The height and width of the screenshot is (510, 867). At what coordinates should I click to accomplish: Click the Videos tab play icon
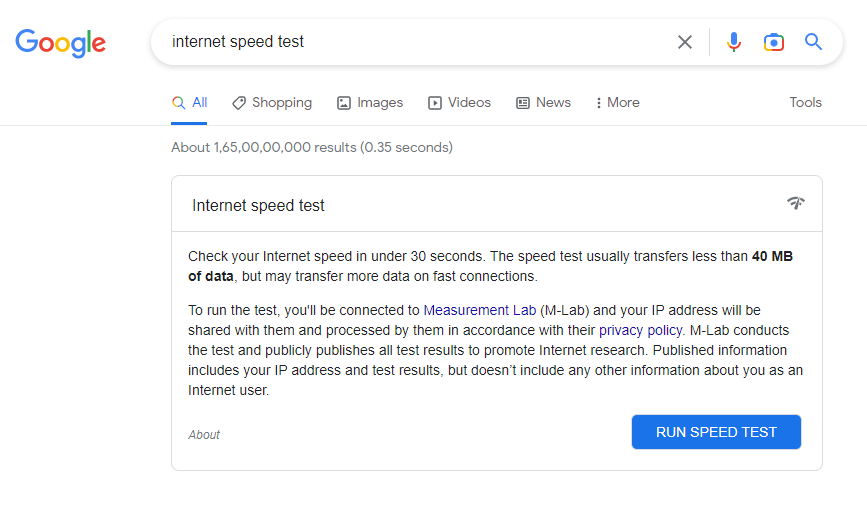[x=435, y=103]
